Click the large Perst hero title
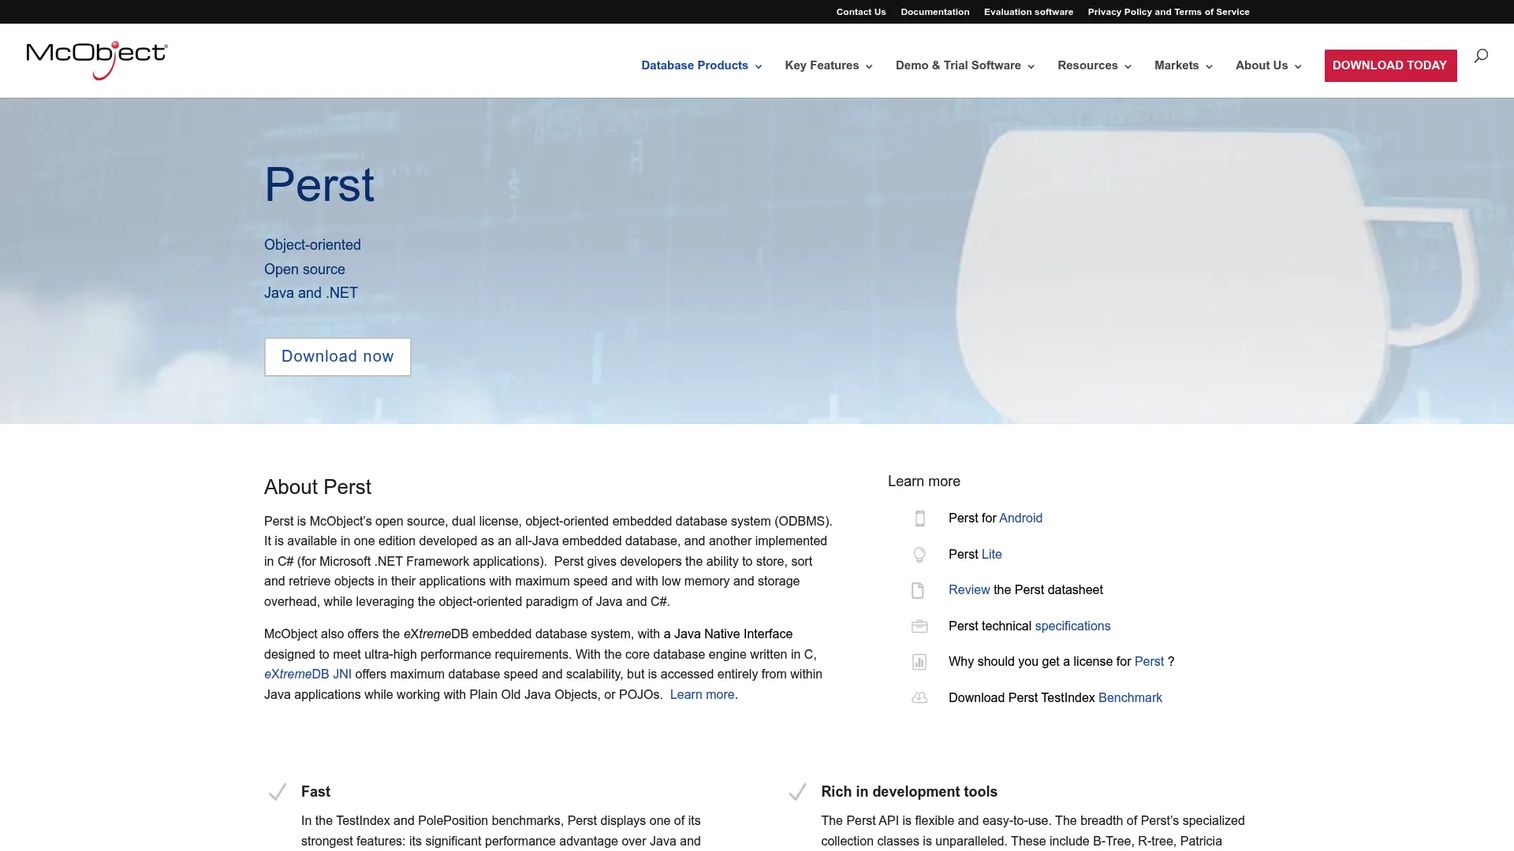This screenshot has height=851, width=1514. pyautogui.click(x=319, y=185)
